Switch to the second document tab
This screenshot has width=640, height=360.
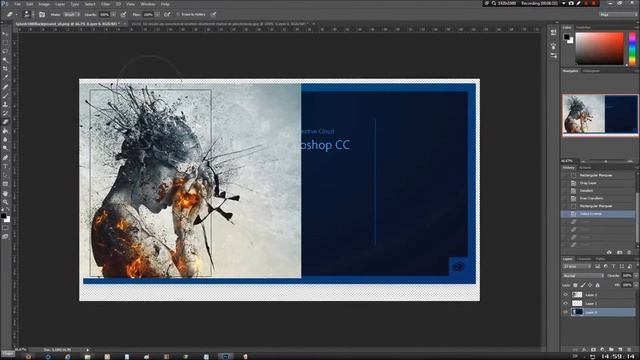[221, 24]
